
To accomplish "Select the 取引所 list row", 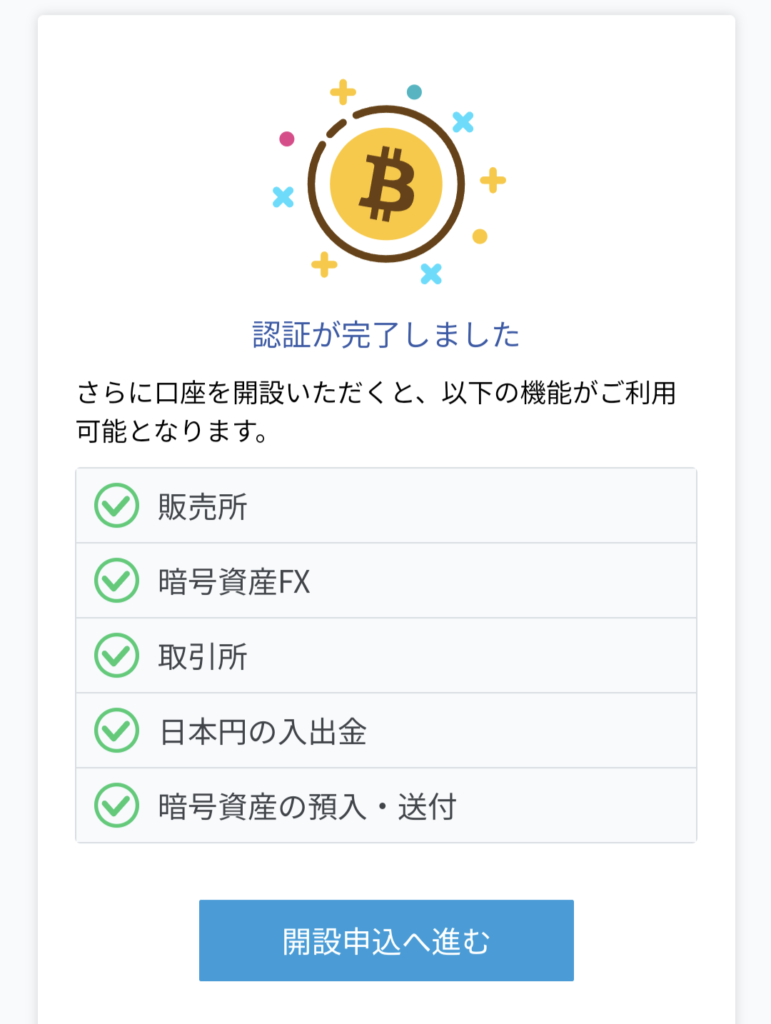I will 386,656.
